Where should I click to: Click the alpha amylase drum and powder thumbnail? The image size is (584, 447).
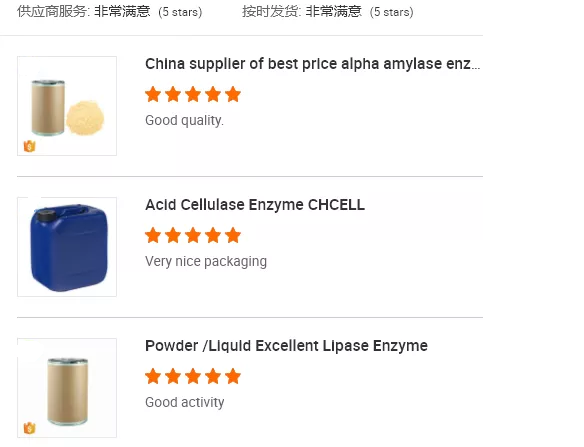[x=67, y=106]
